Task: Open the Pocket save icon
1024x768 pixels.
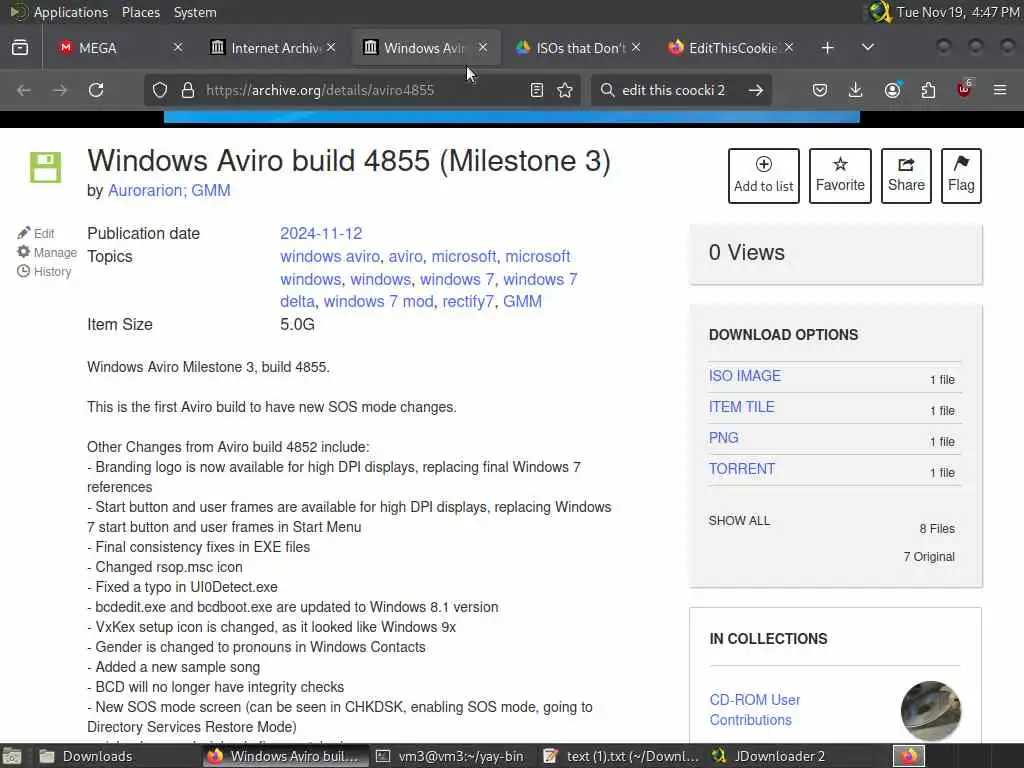Action: pyautogui.click(x=820, y=90)
